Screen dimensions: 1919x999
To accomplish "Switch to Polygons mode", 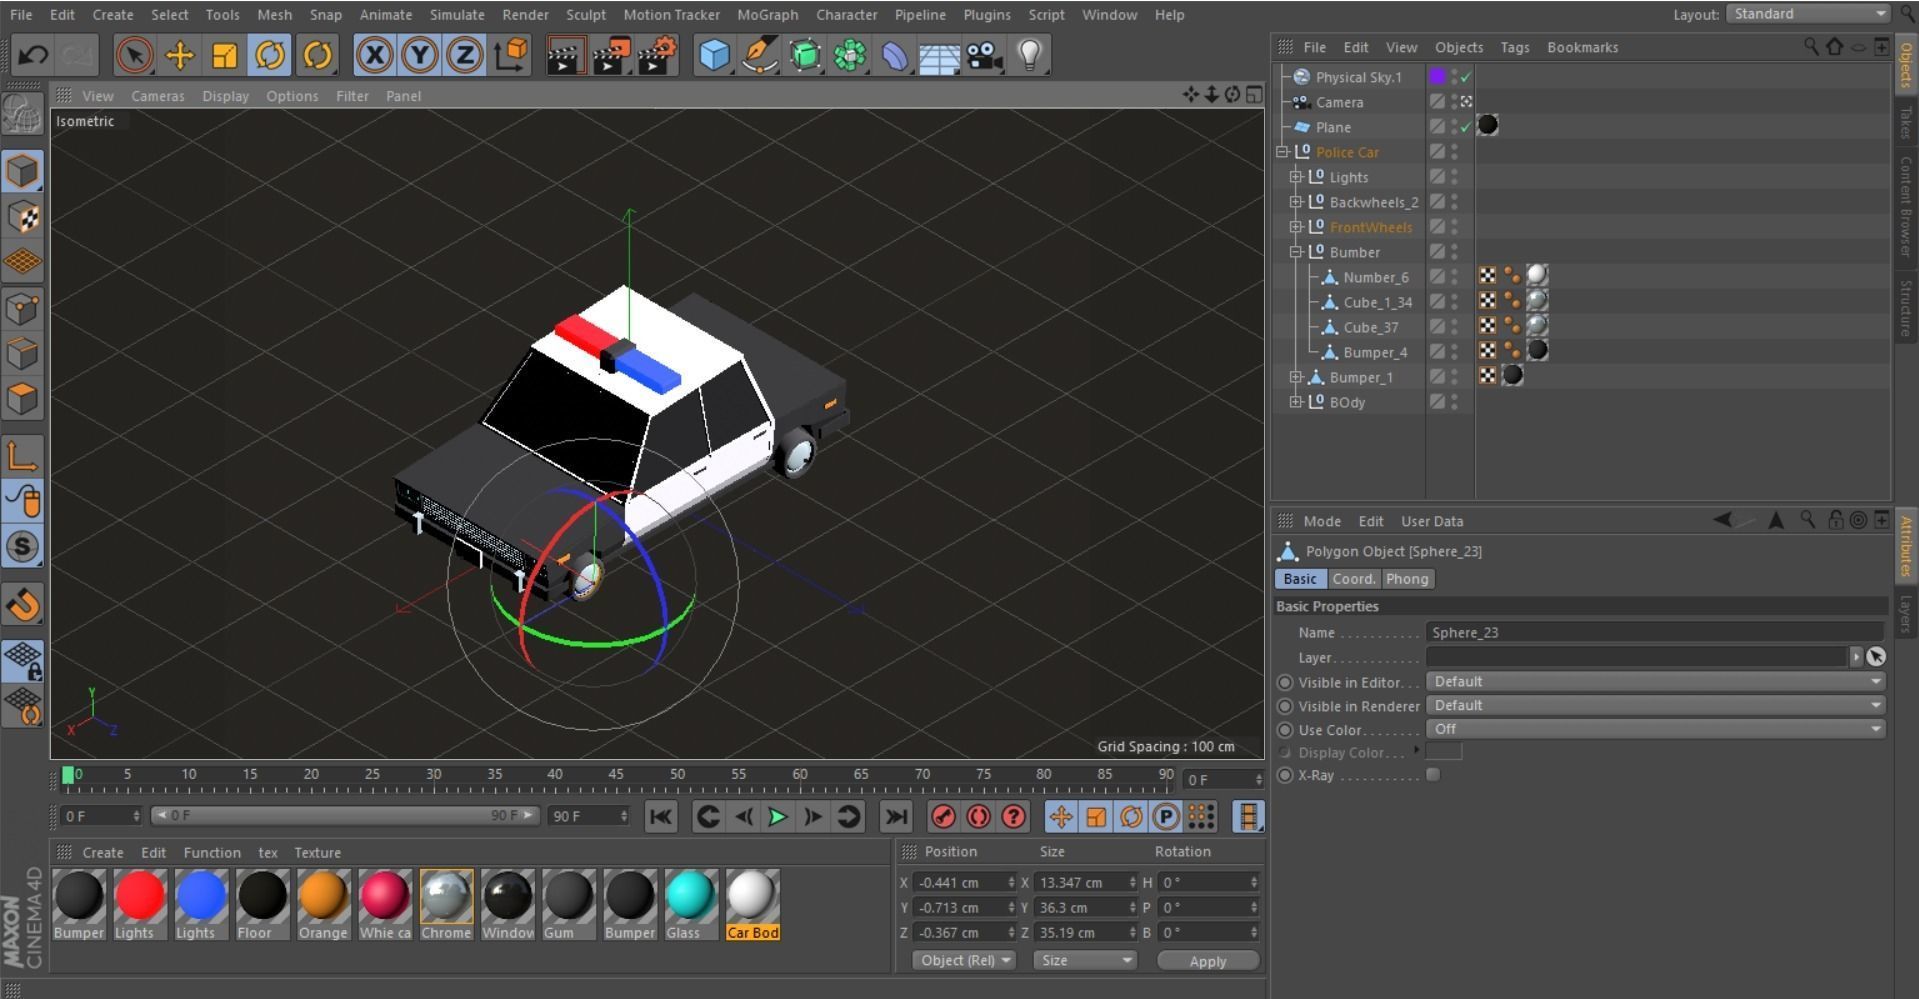I will click(x=23, y=399).
